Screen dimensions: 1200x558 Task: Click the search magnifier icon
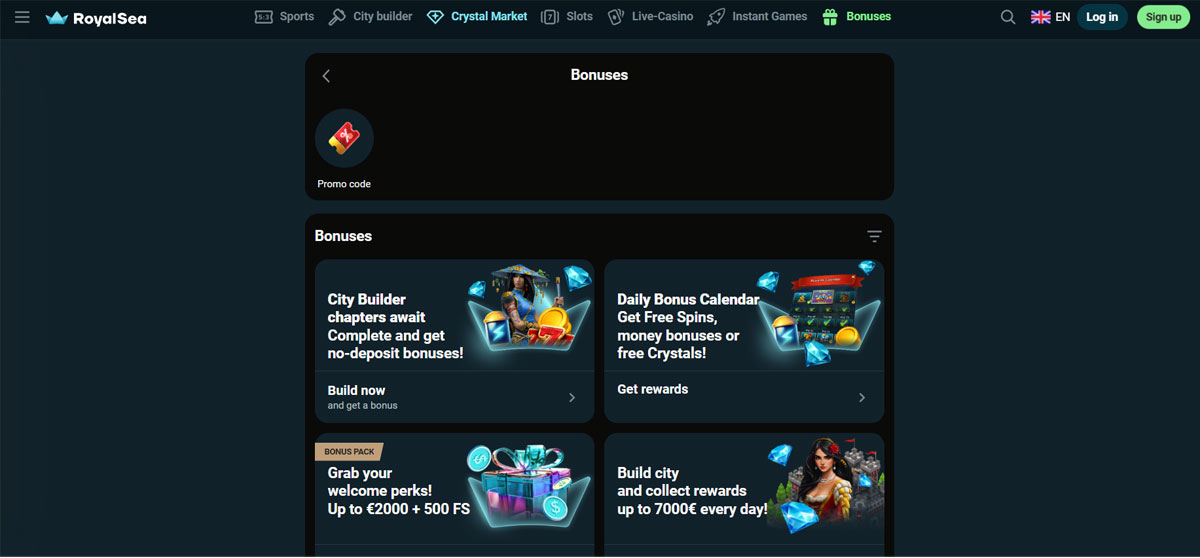(1008, 17)
